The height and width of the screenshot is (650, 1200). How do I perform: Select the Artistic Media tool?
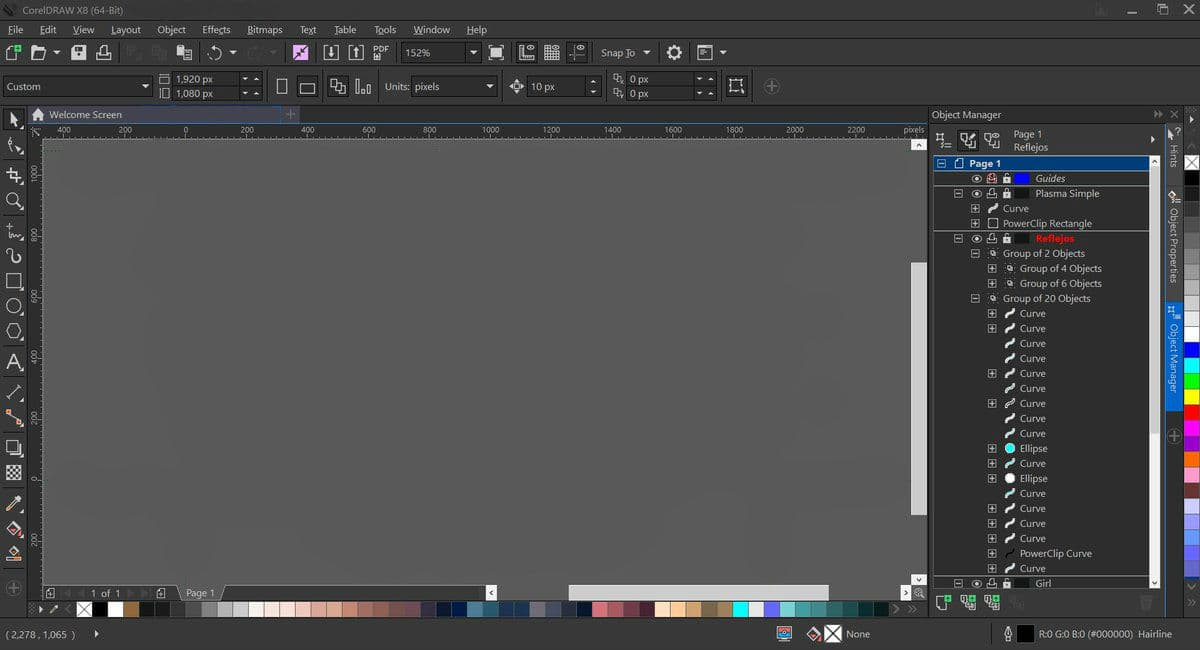(14, 256)
